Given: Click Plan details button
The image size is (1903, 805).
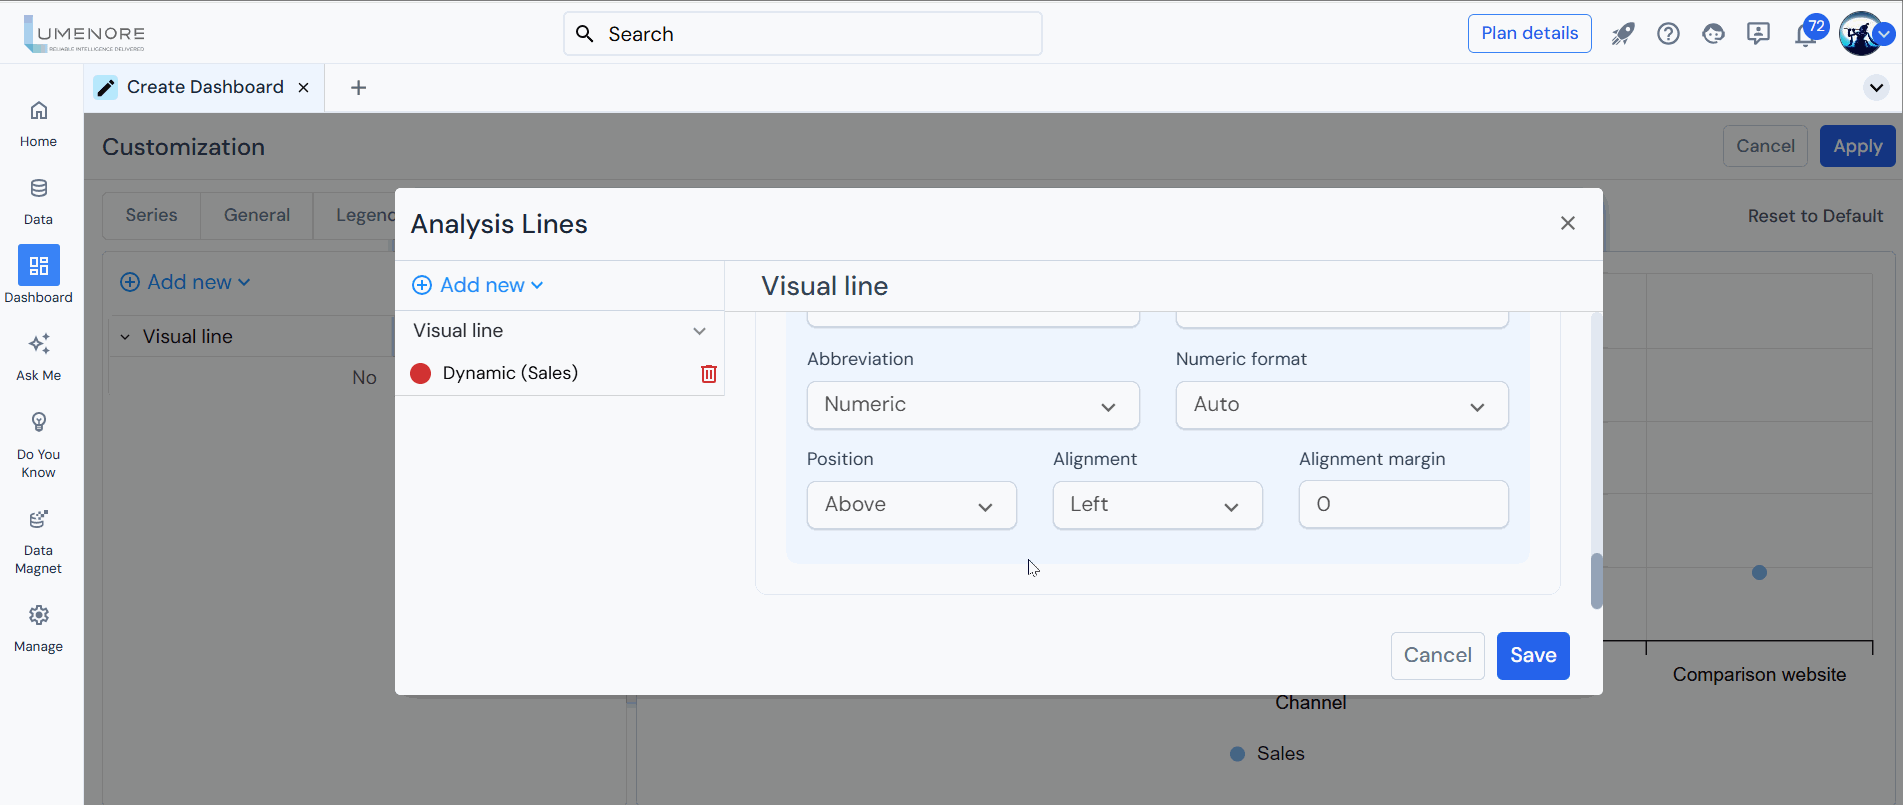Looking at the screenshot, I should (1529, 33).
